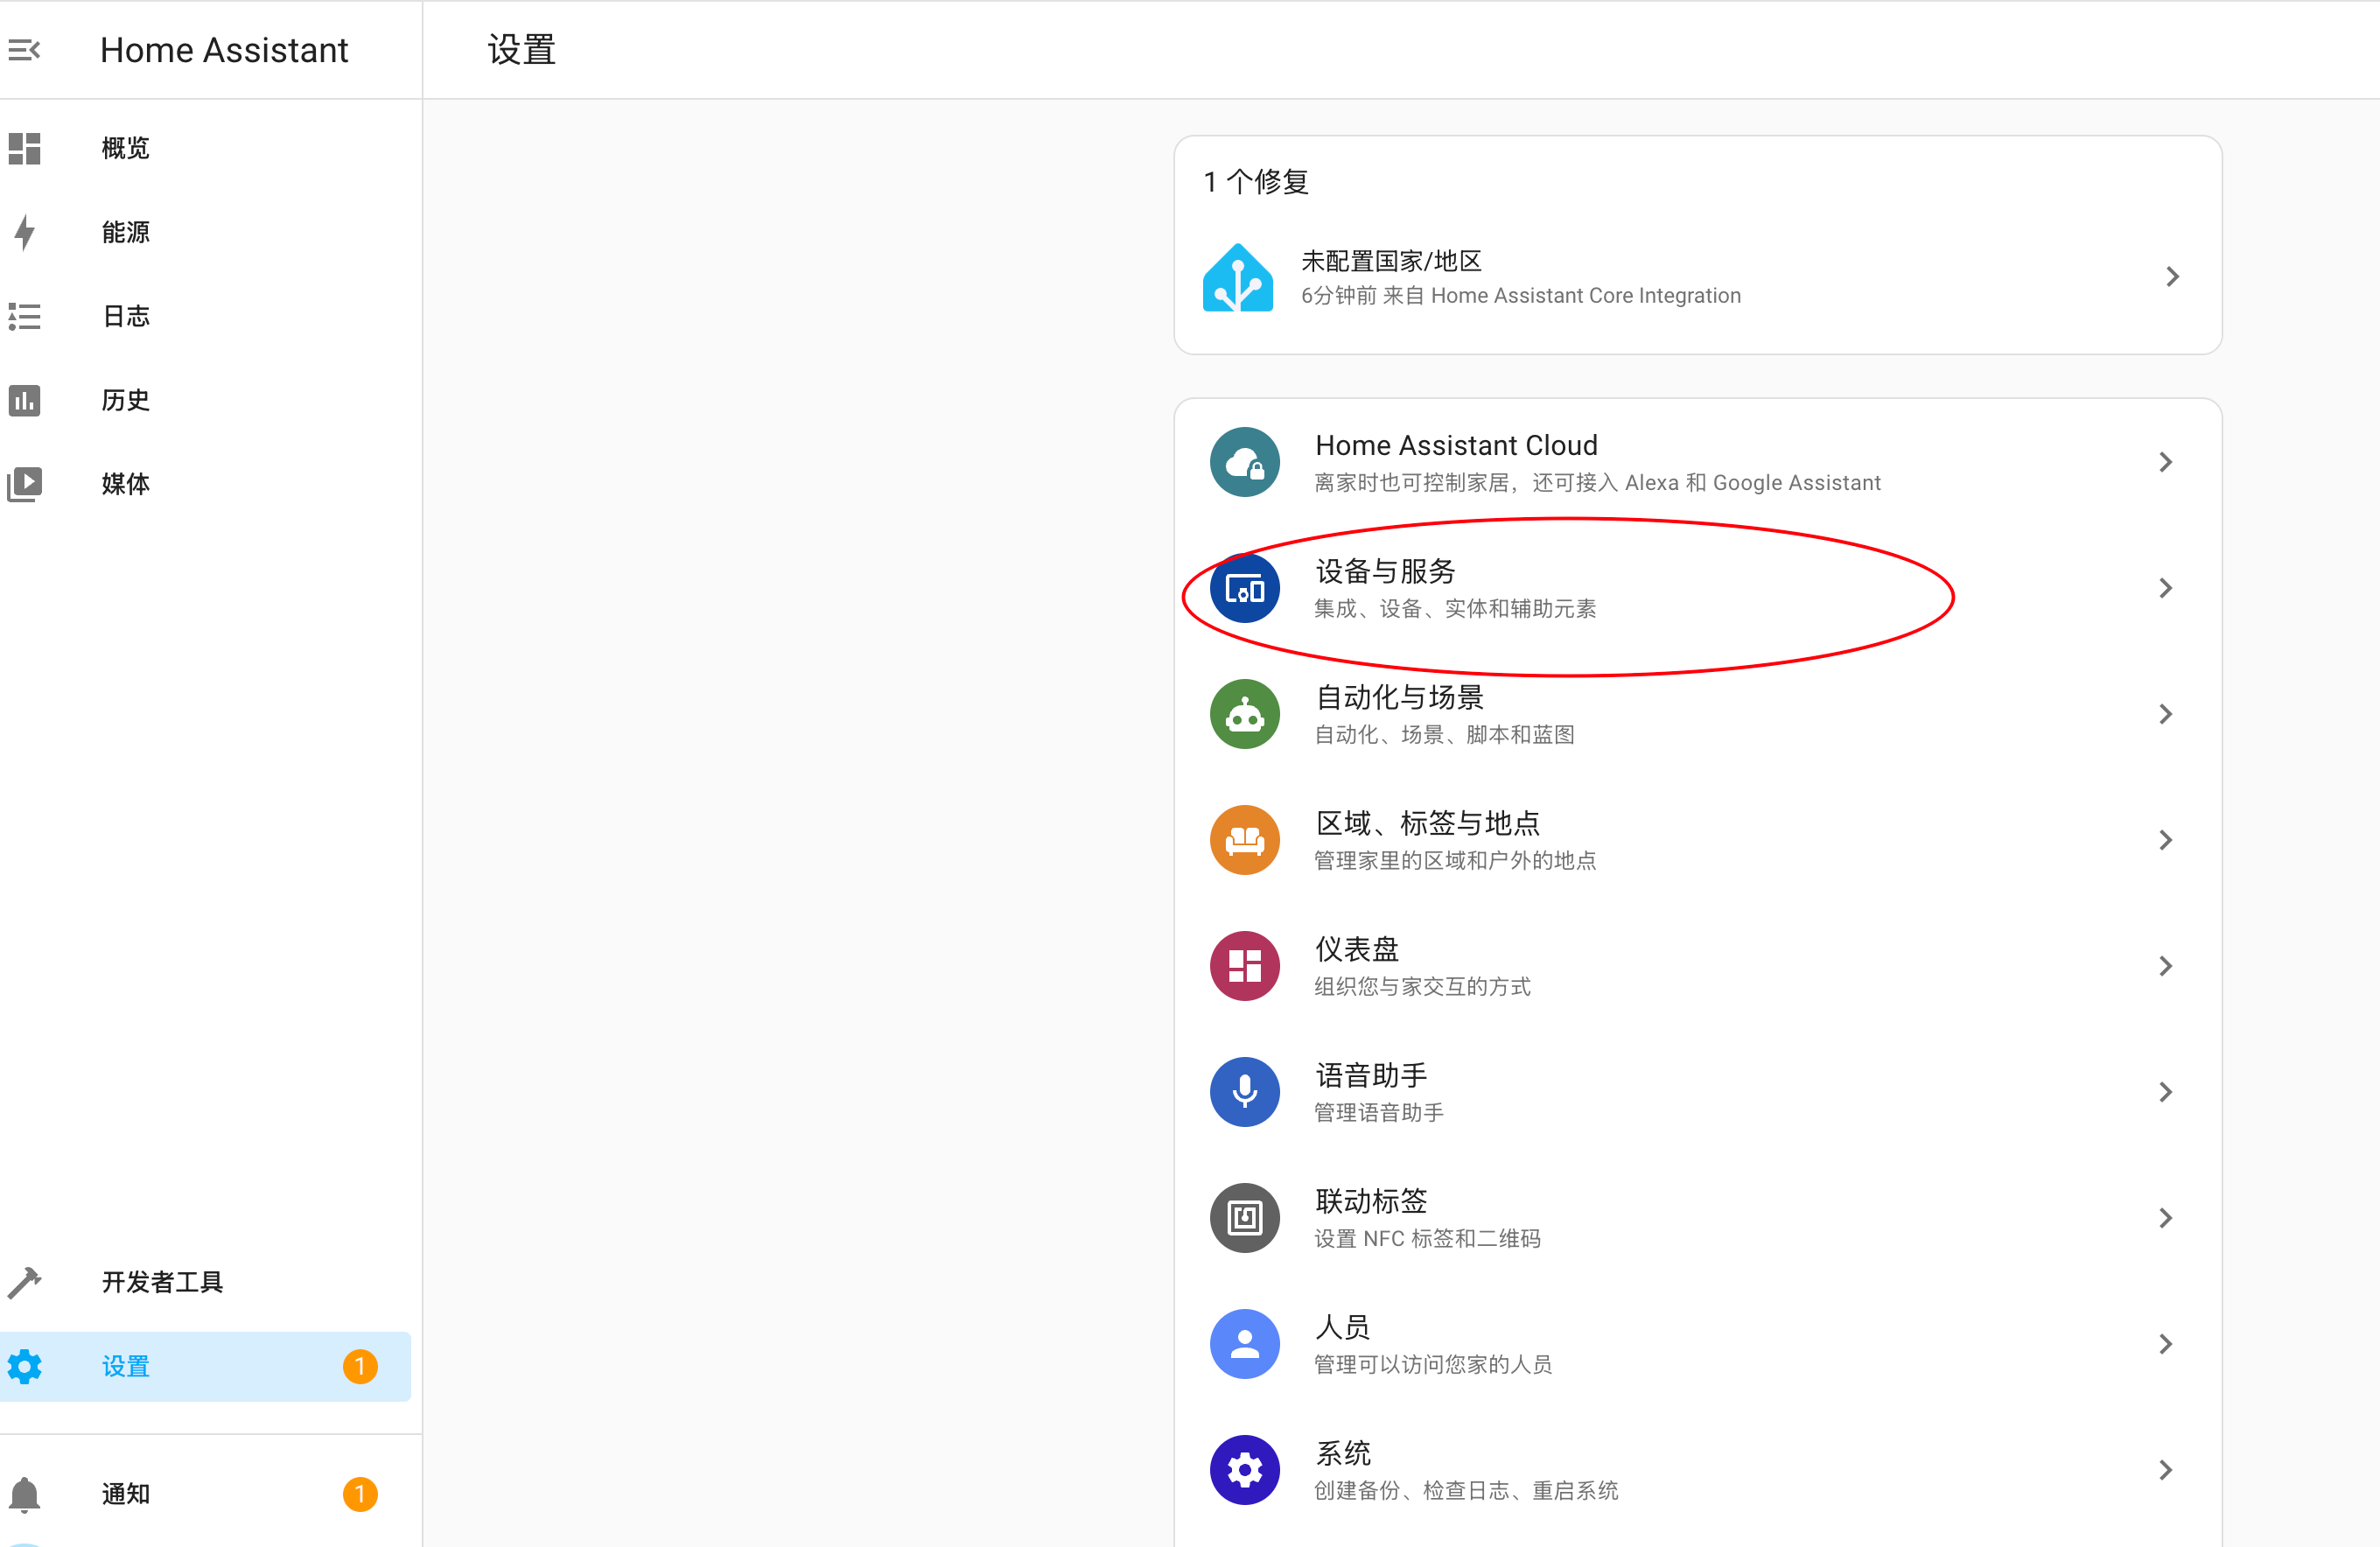Click the orange badge on 设置
The width and height of the screenshot is (2380, 1547).
click(x=360, y=1366)
